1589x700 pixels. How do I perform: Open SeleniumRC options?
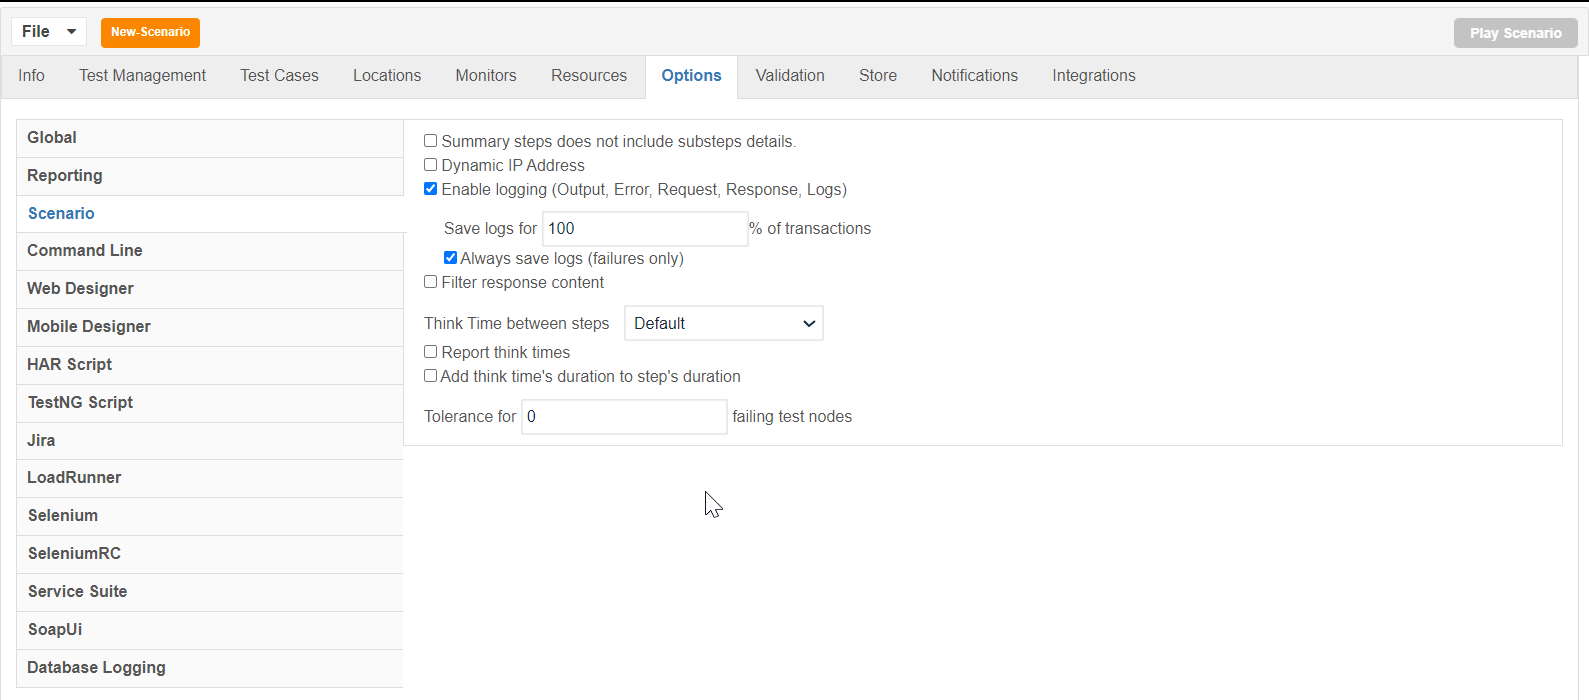coord(210,554)
